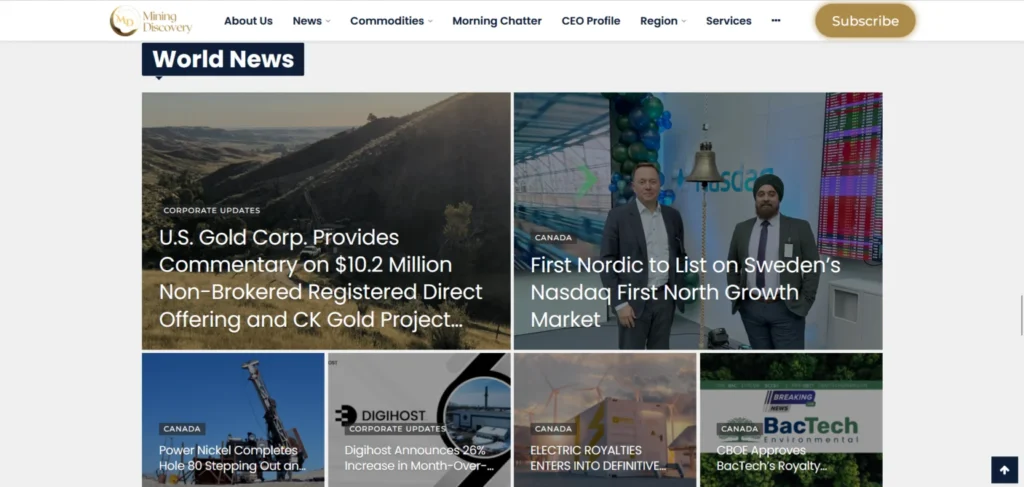Click the World News section heading
The width and height of the screenshot is (1024, 487).
click(223, 59)
